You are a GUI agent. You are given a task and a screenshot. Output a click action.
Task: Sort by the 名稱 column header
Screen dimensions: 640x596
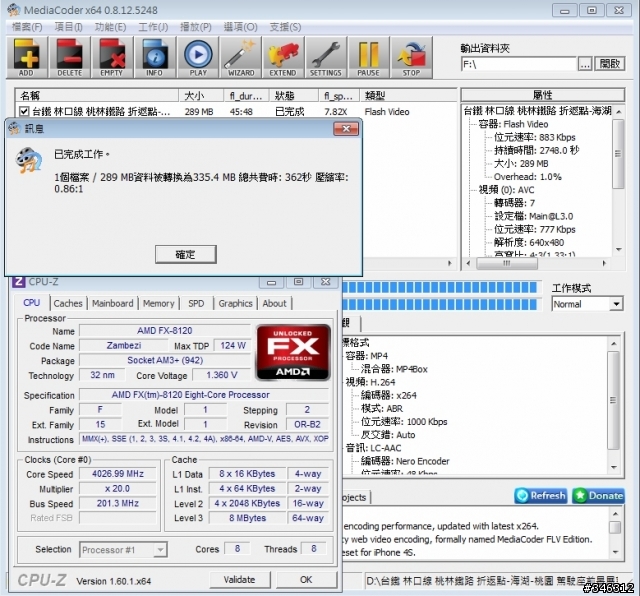tap(97, 96)
